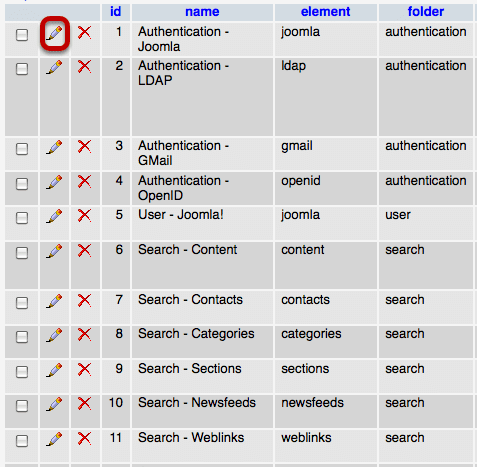Check the box for Authentication - Joomla row
The width and height of the screenshot is (477, 467).
(22, 35)
